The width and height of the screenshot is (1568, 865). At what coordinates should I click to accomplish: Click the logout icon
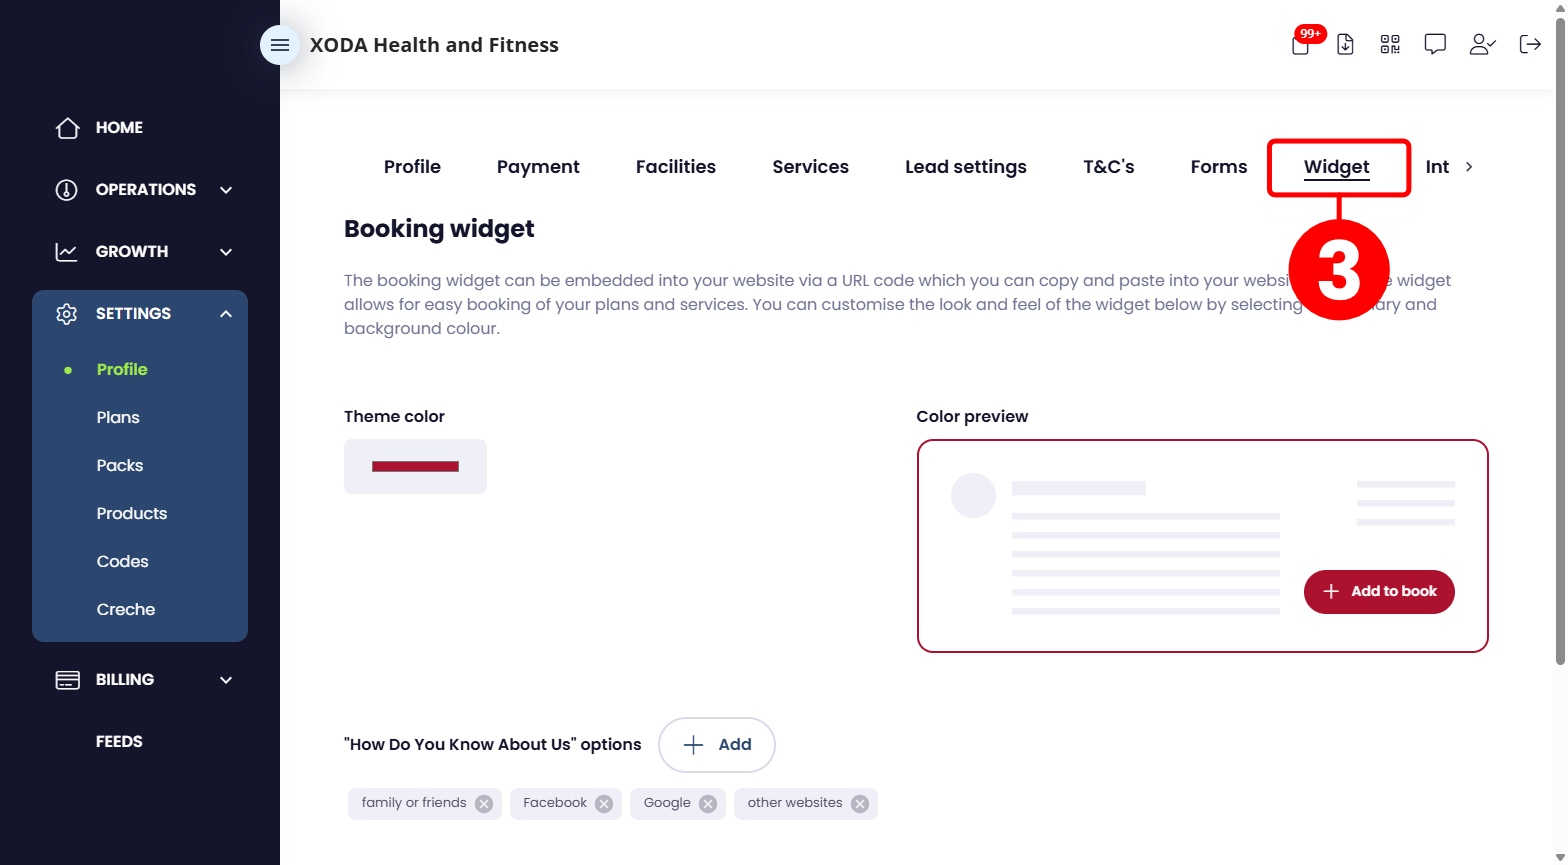click(x=1530, y=44)
